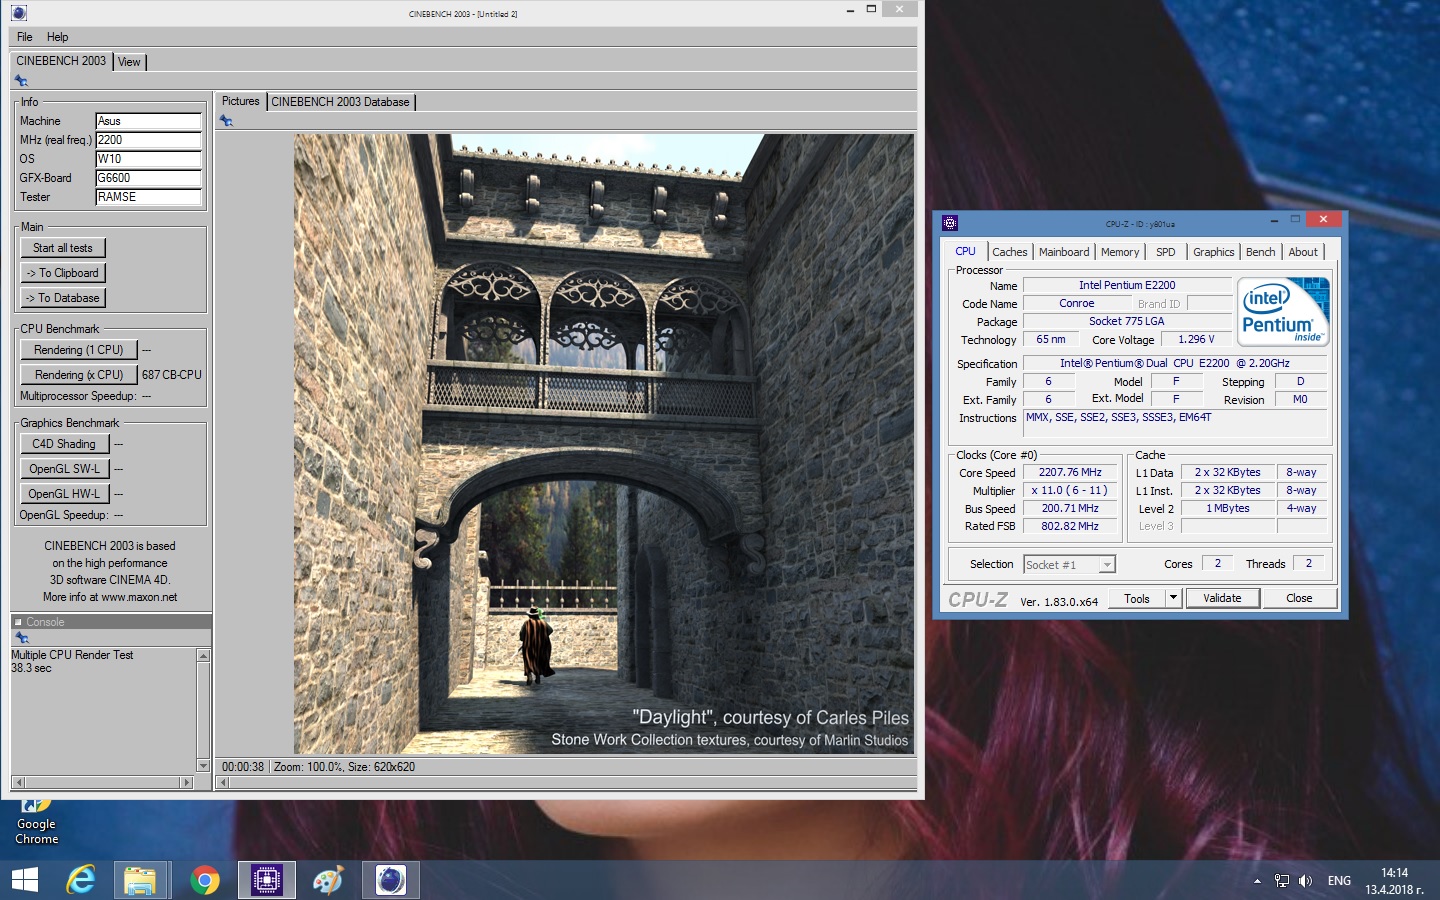
Task: Click the network icon in system tray
Action: 1282,881
